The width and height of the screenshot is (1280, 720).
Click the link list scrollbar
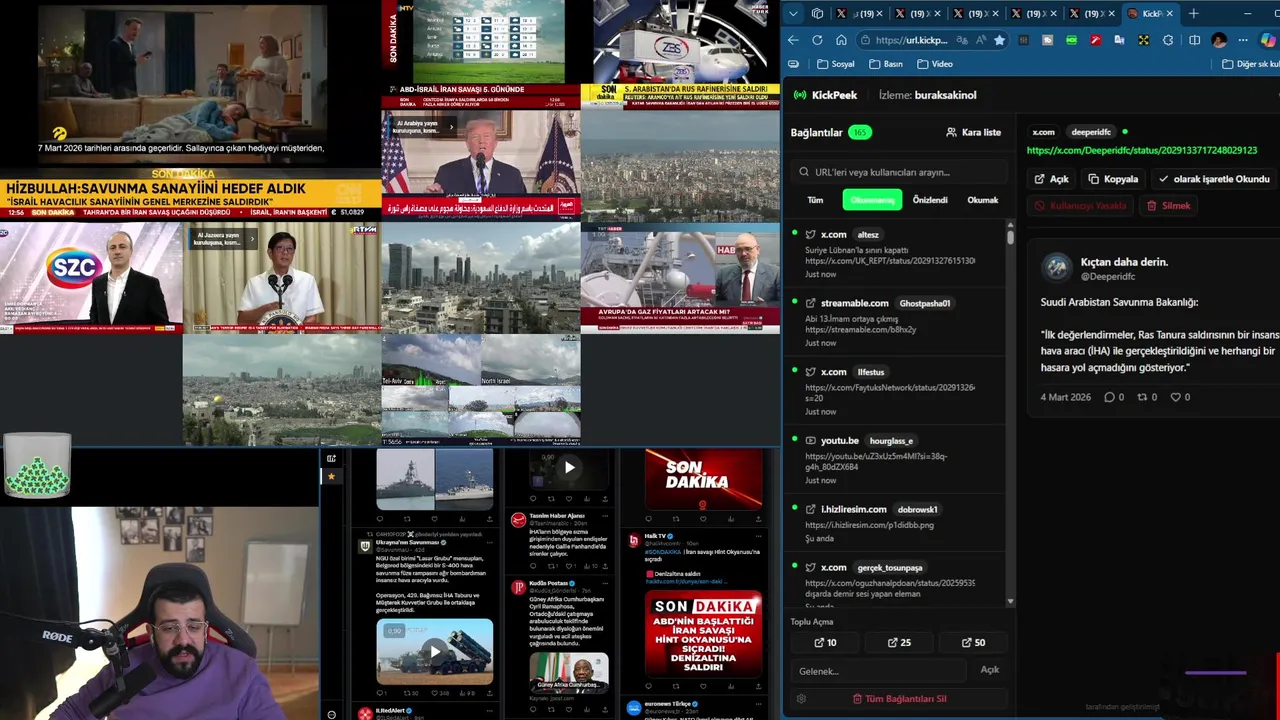(x=1010, y=237)
